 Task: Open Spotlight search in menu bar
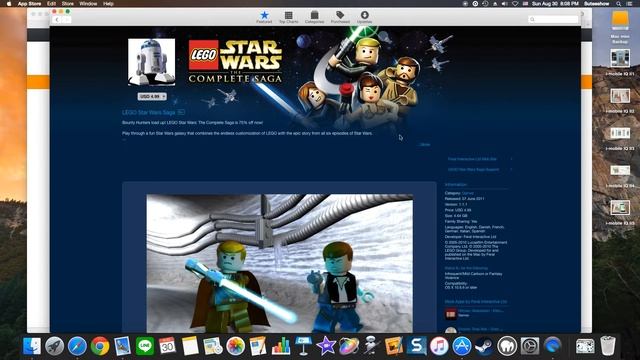coord(619,4)
